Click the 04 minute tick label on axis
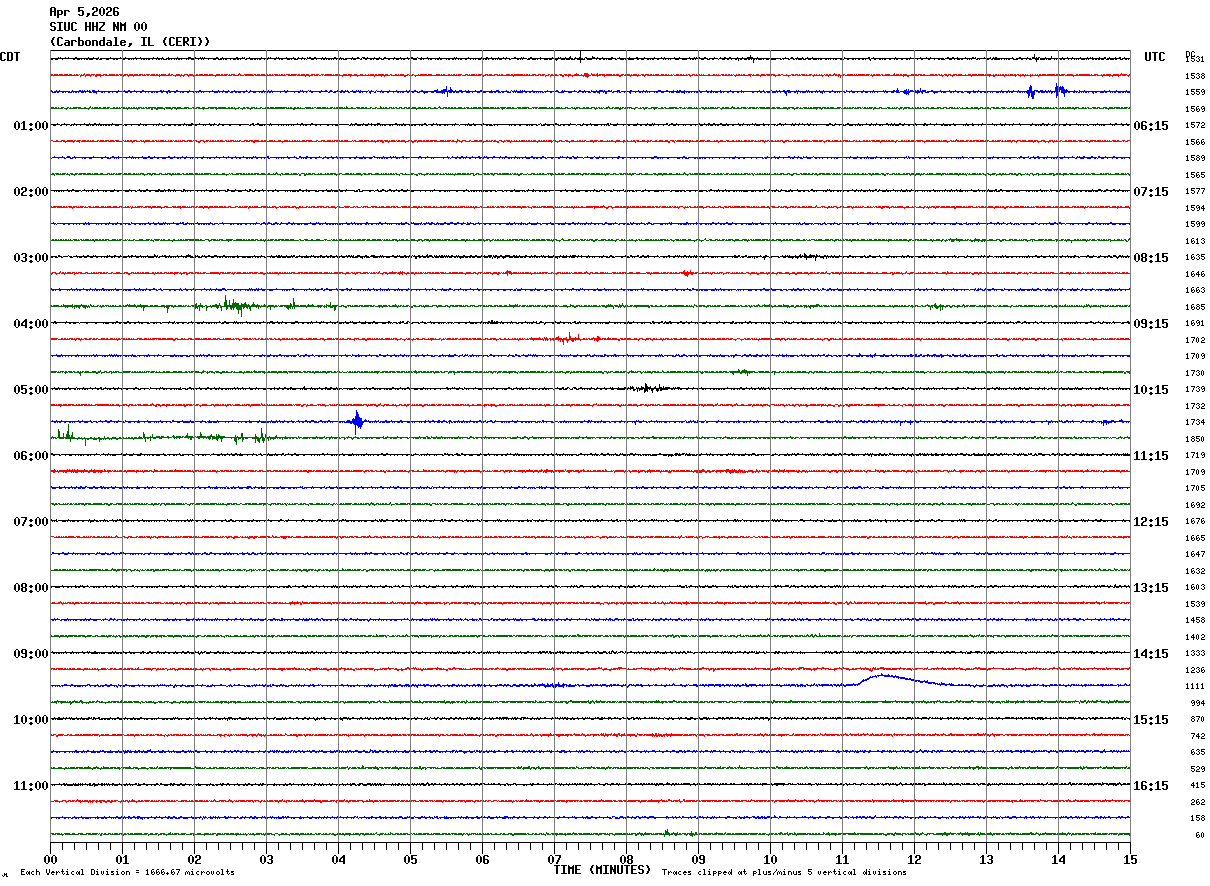1210x886 pixels. point(338,859)
